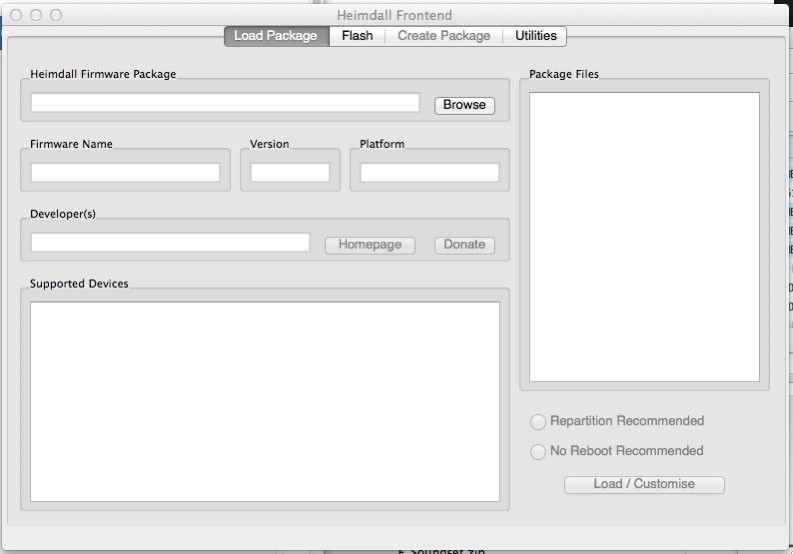
Task: Click the Donate button
Action: pyautogui.click(x=464, y=245)
